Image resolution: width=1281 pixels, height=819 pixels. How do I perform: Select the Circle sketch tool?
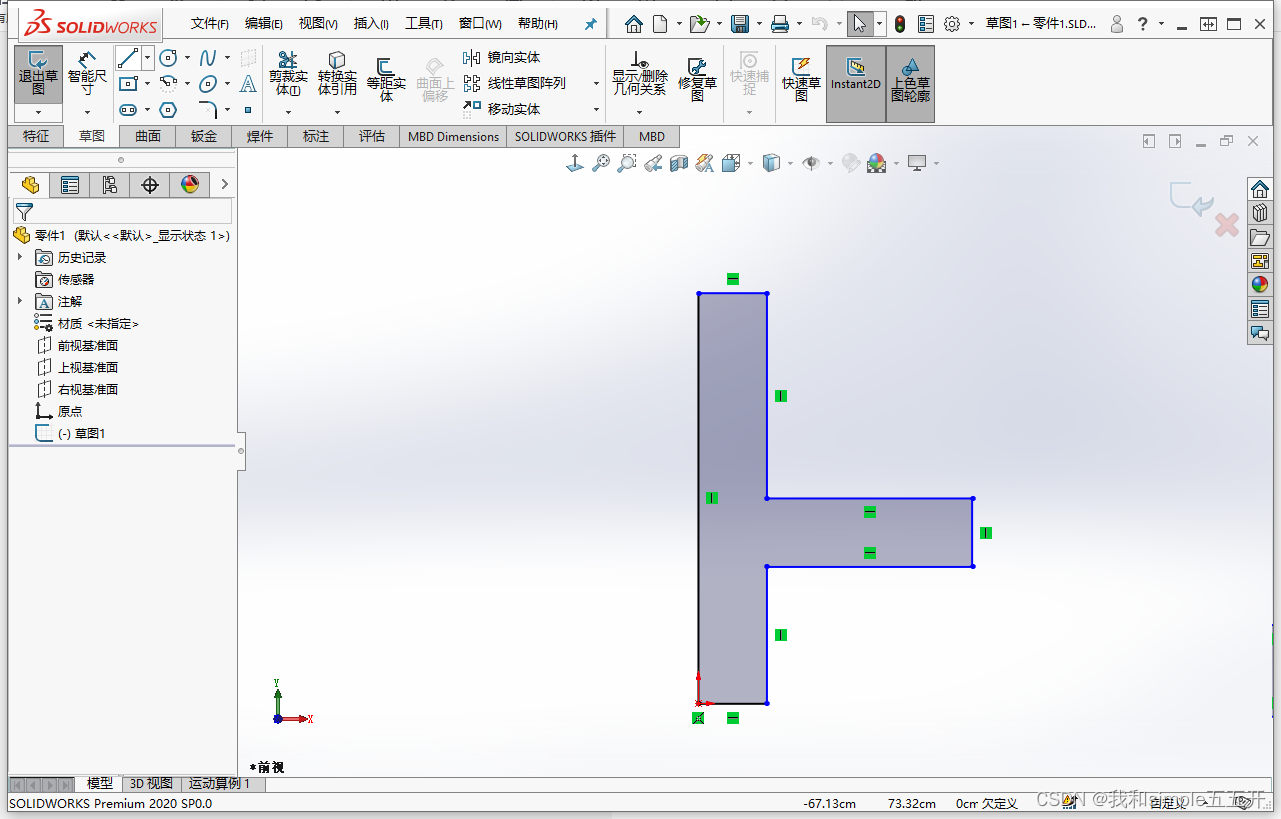pos(169,58)
